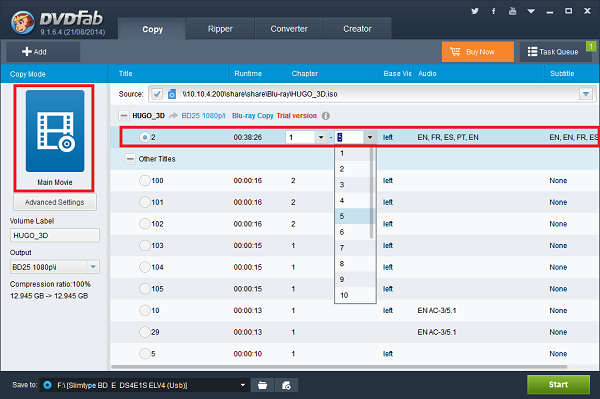Click the Main Movie copy mode icon

click(x=55, y=131)
